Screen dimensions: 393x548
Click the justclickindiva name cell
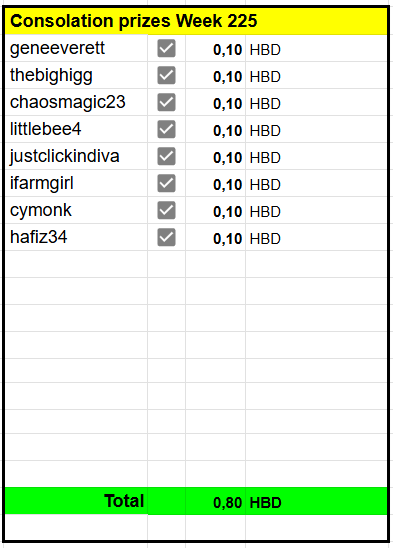click(77, 156)
